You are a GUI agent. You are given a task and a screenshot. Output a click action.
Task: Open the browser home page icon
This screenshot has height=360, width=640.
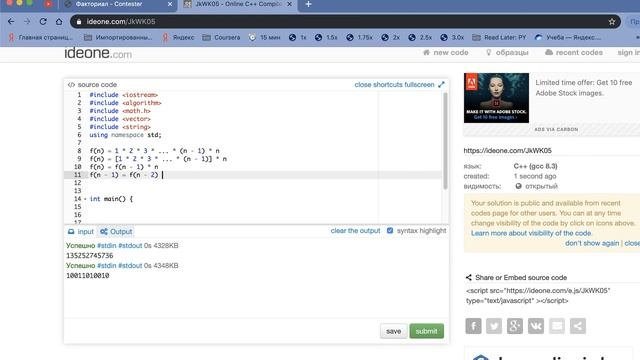click(x=59, y=22)
